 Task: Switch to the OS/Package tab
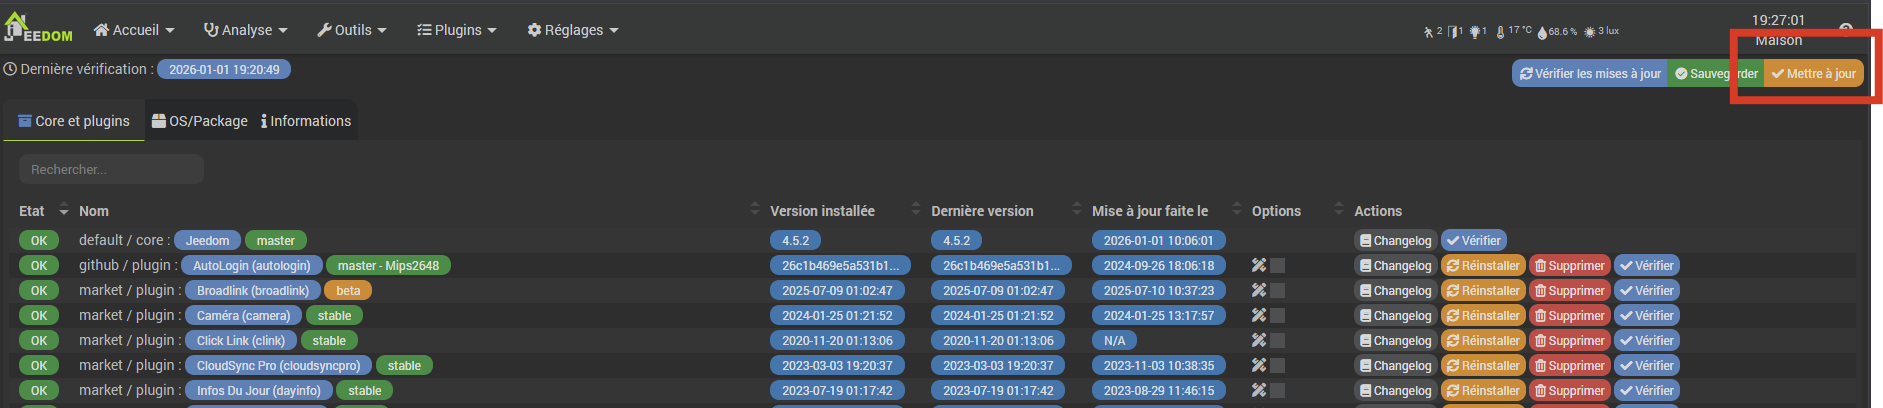(199, 121)
